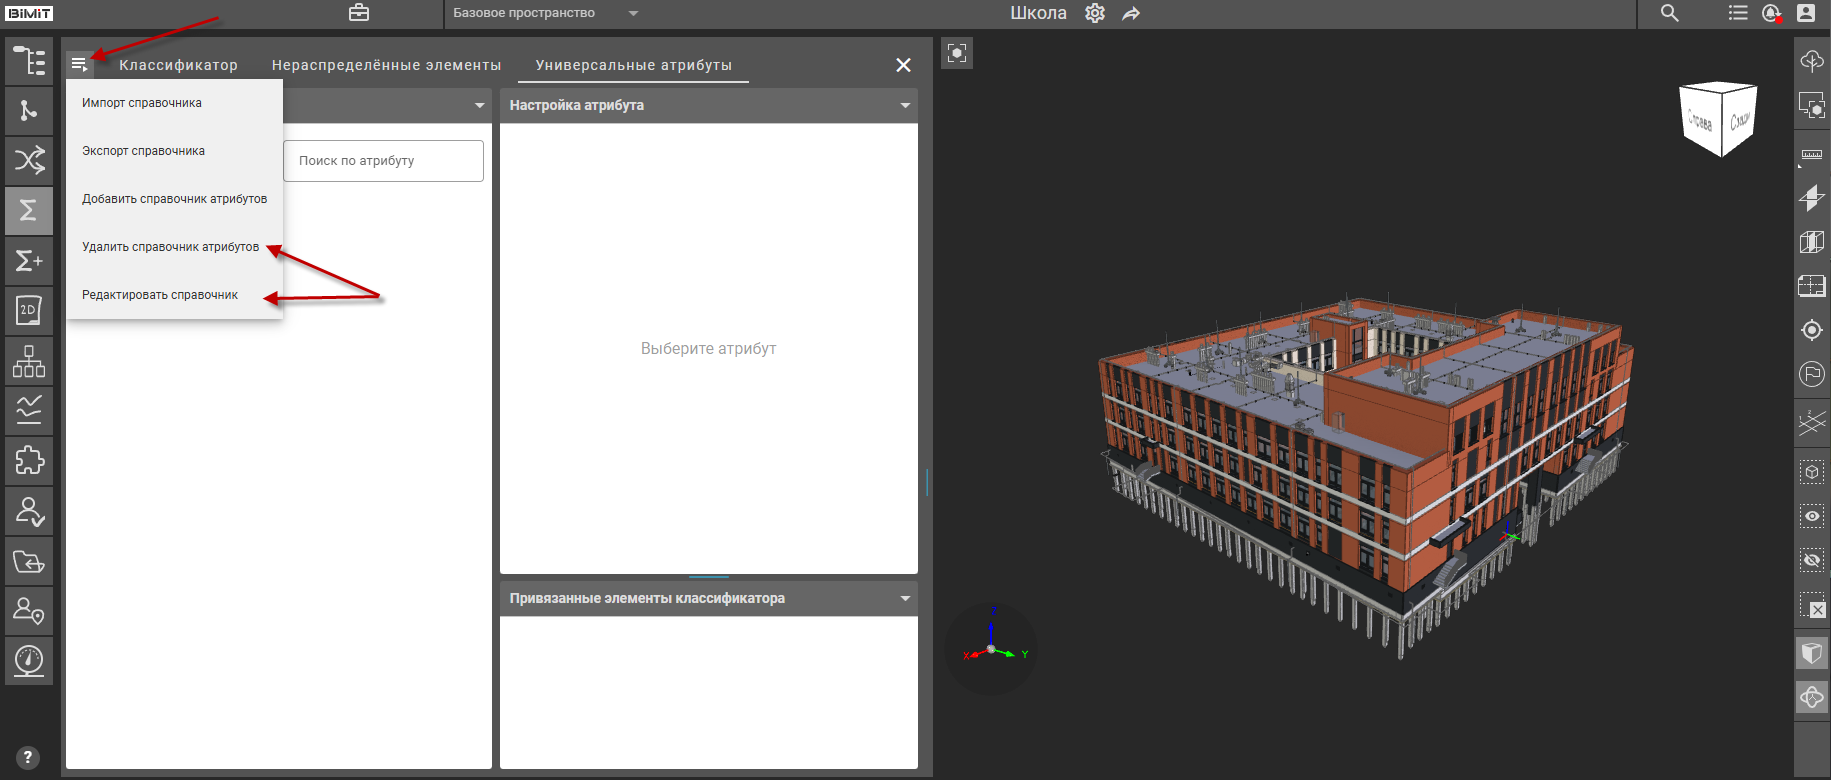Image resolution: width=1831 pixels, height=780 pixels.
Task: Open the model tree icon in left sidebar
Action: click(29, 61)
